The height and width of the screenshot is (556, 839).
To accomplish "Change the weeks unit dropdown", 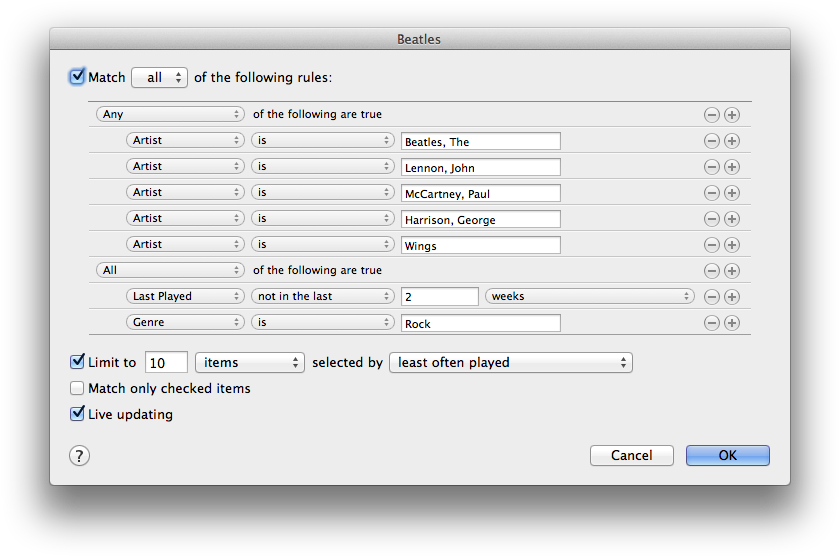I will [x=590, y=296].
